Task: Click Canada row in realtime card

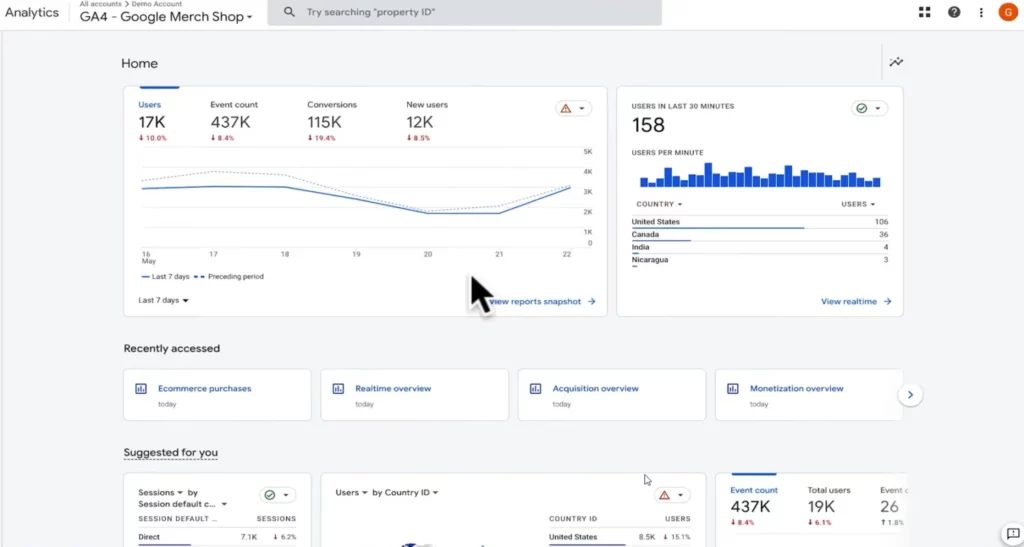Action: pos(760,235)
